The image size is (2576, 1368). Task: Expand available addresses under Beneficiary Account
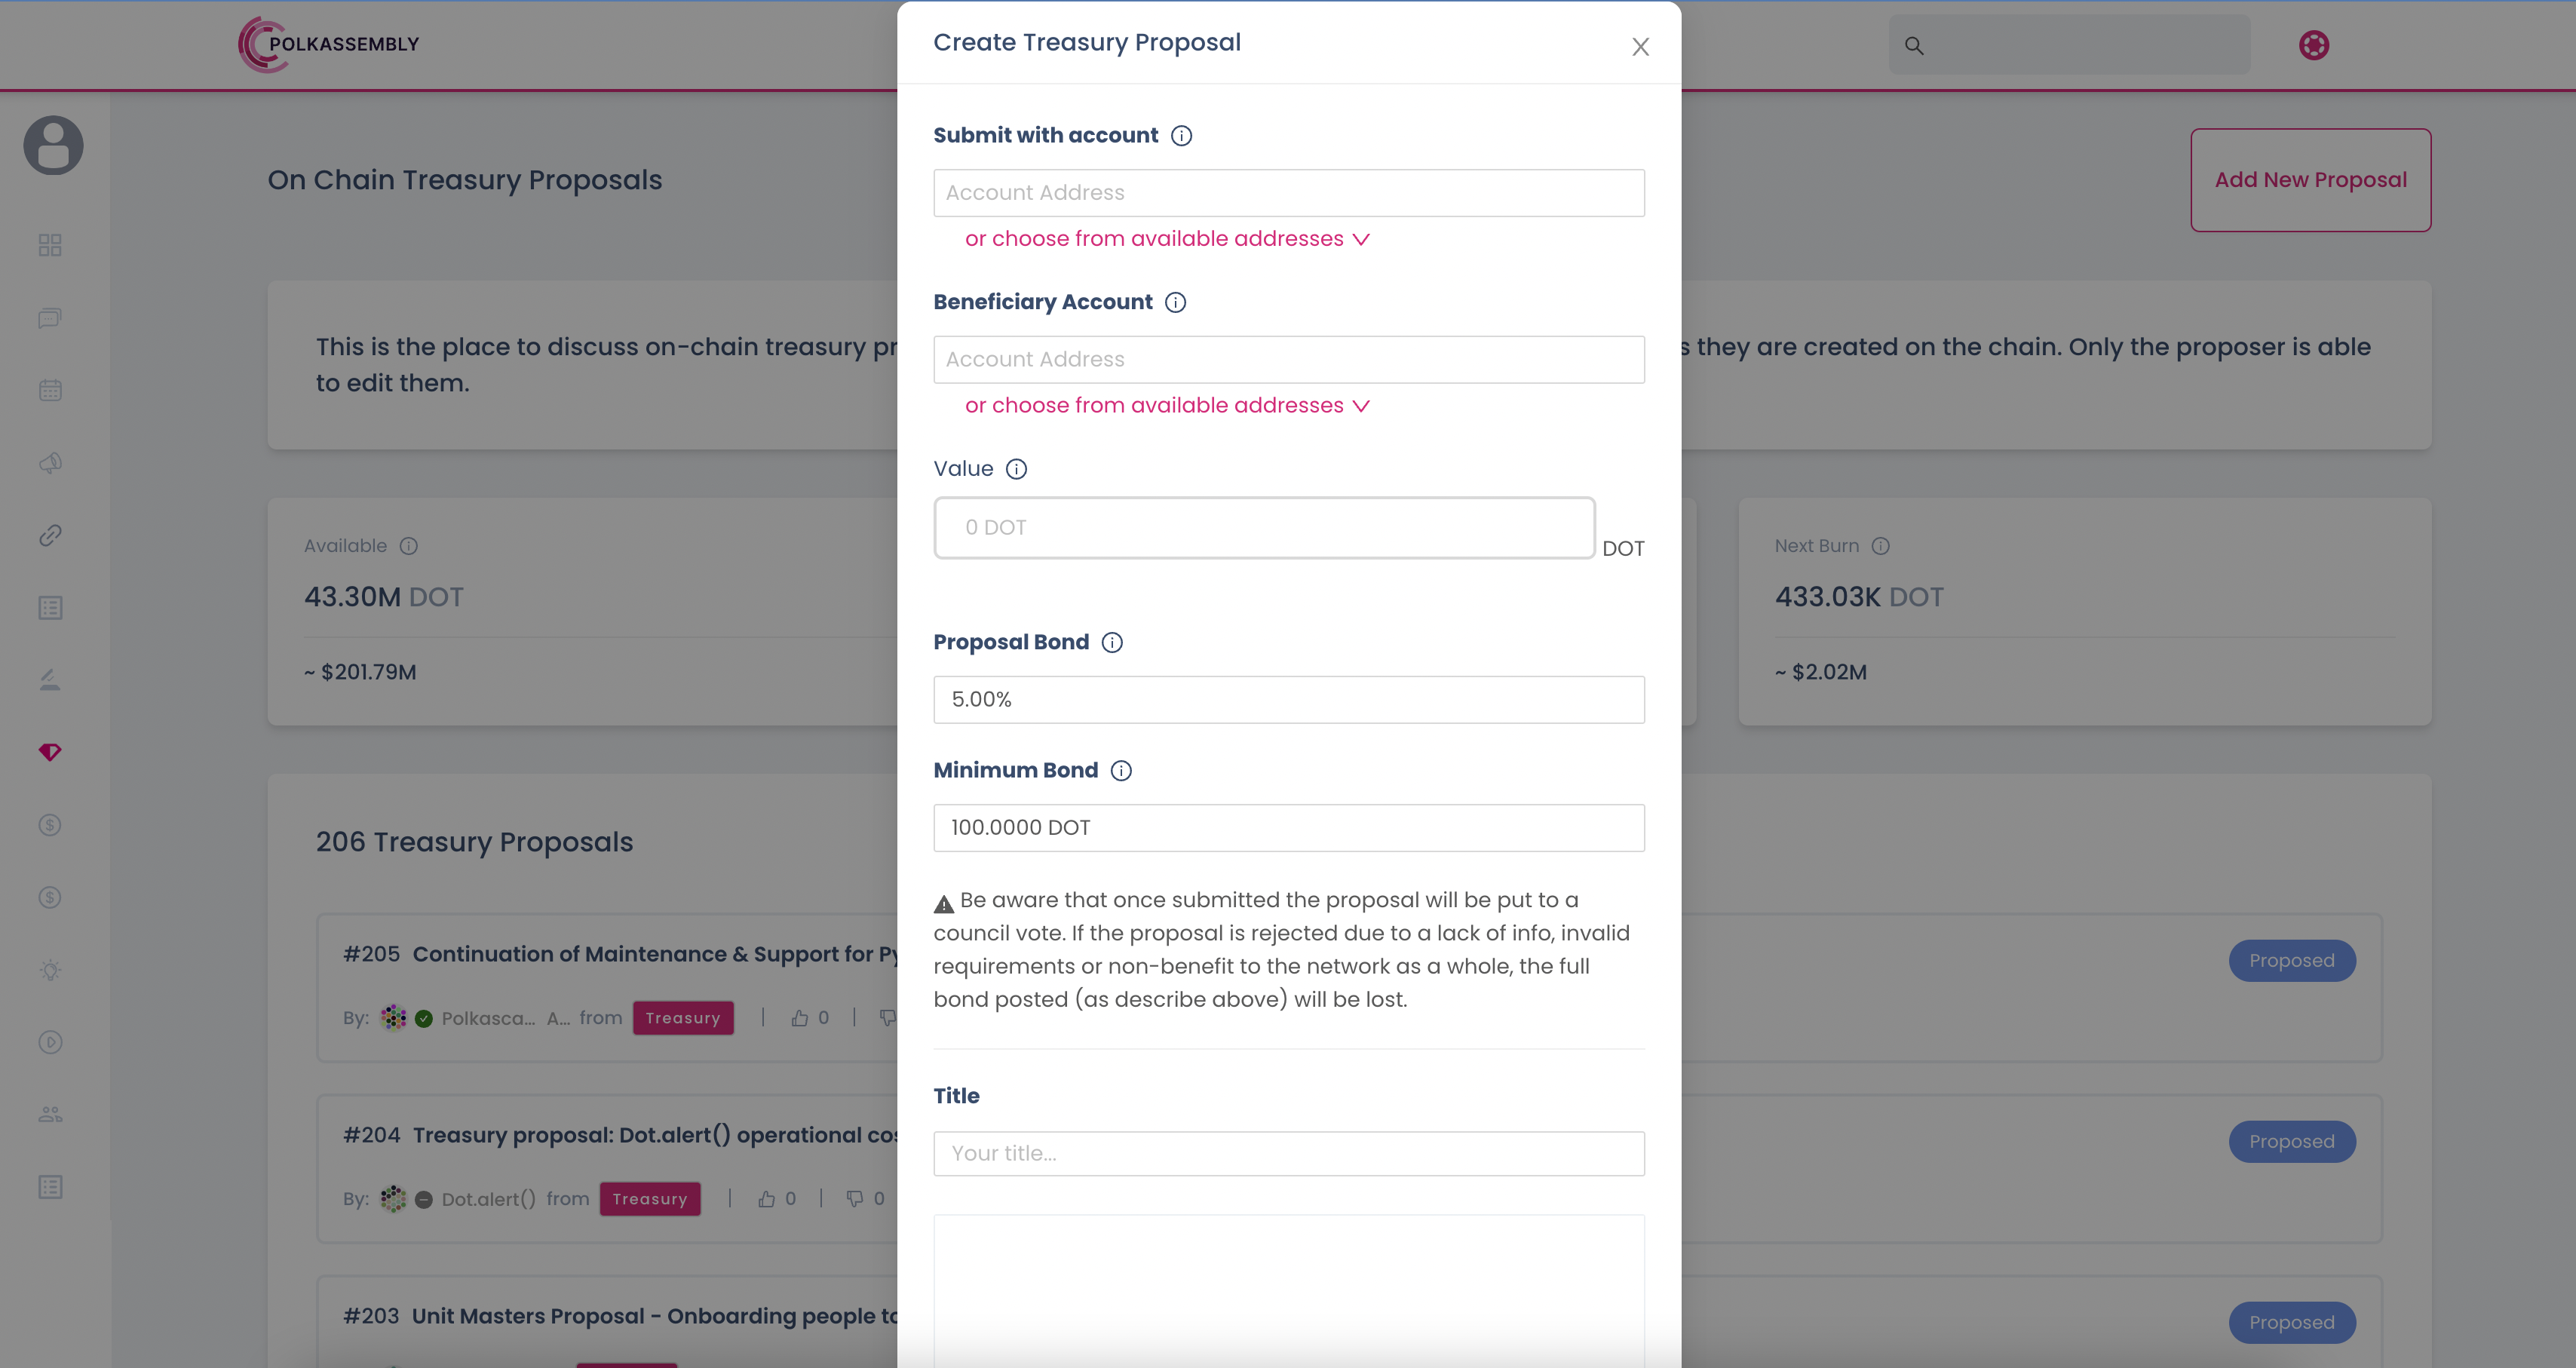click(1167, 405)
